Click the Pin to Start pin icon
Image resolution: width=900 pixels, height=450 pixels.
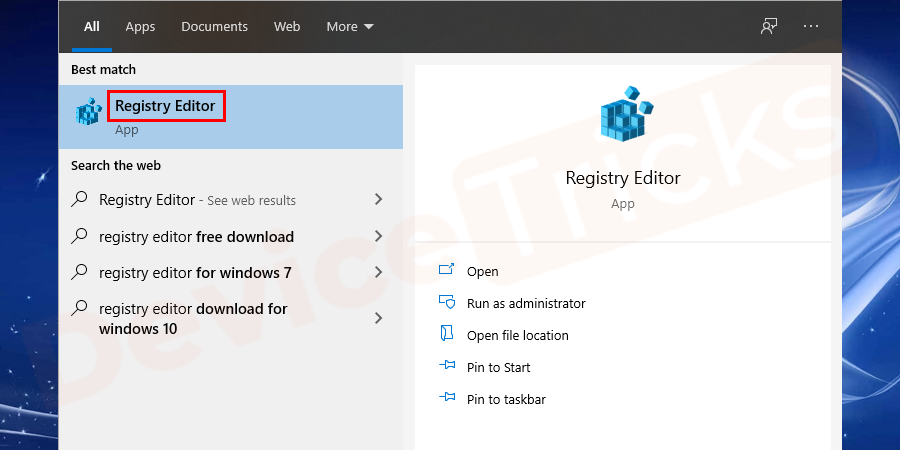click(447, 367)
